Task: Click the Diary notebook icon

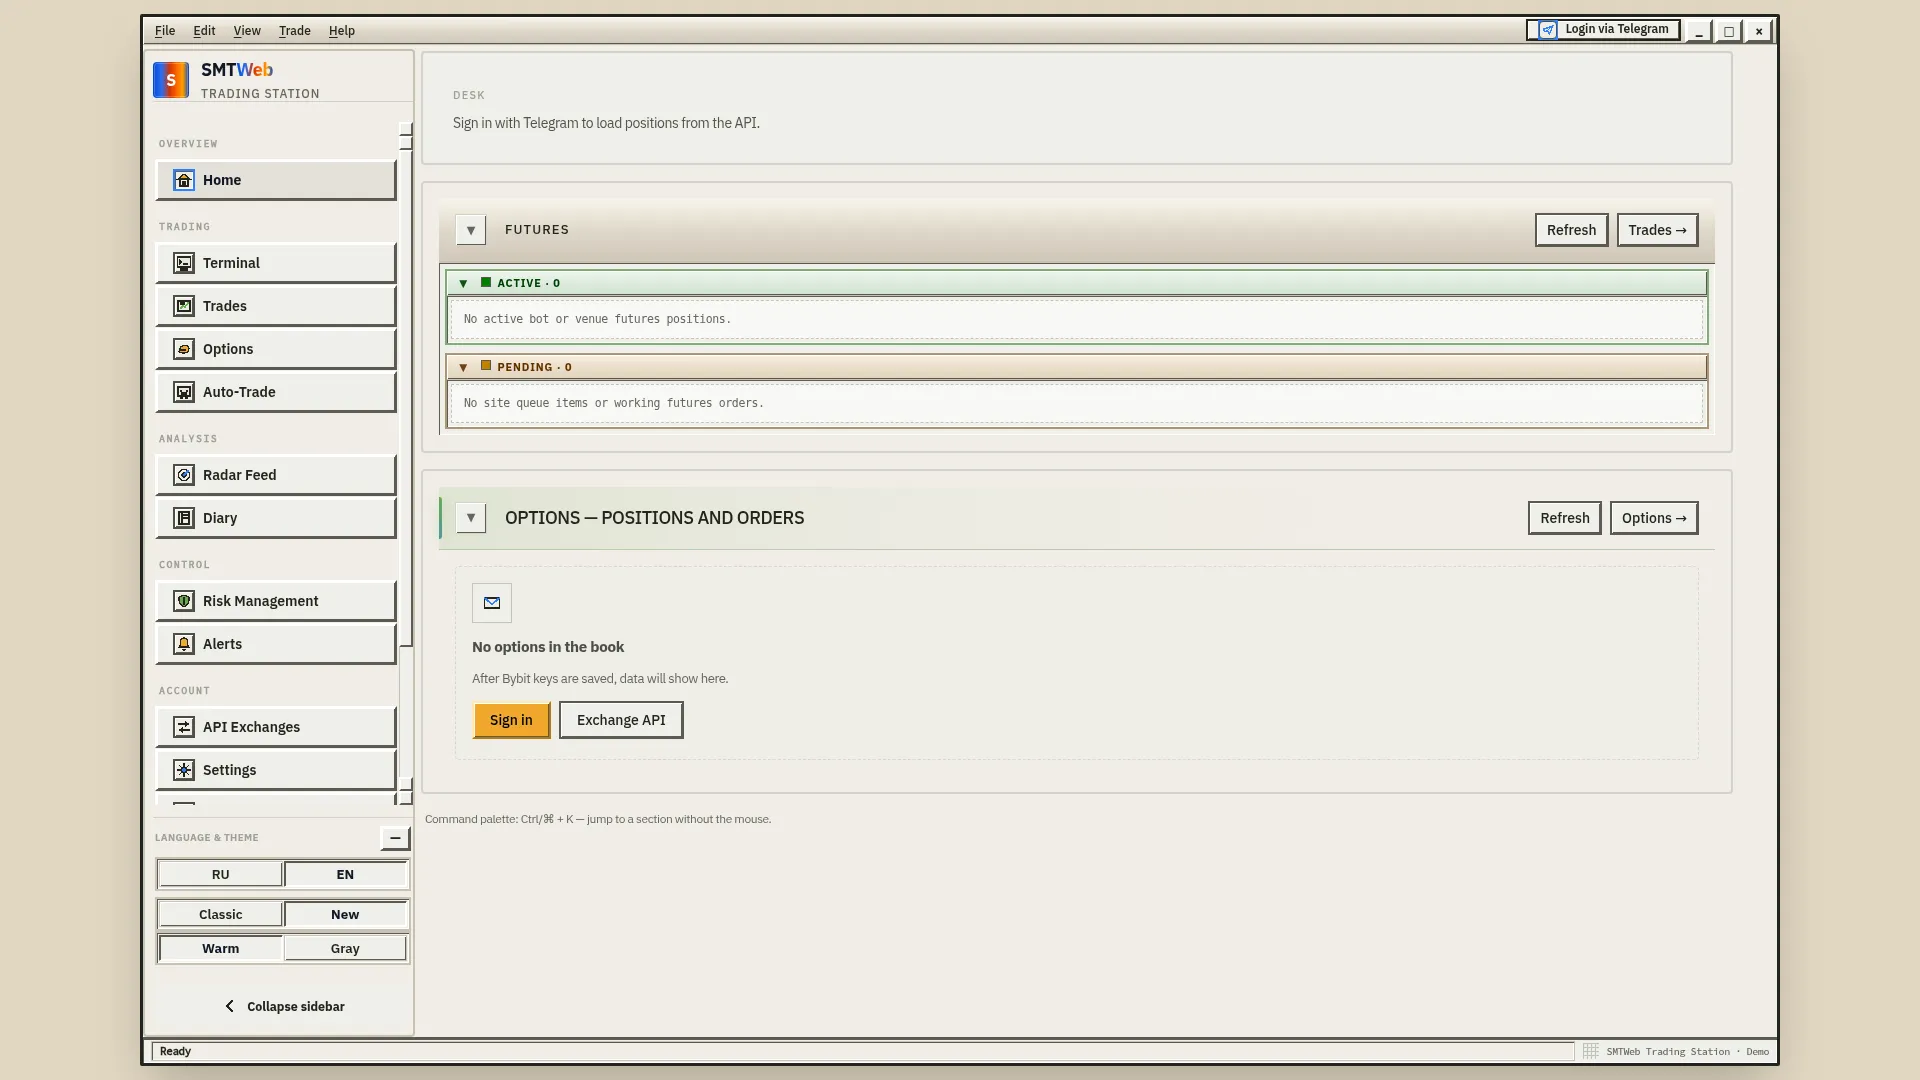Action: click(184, 518)
